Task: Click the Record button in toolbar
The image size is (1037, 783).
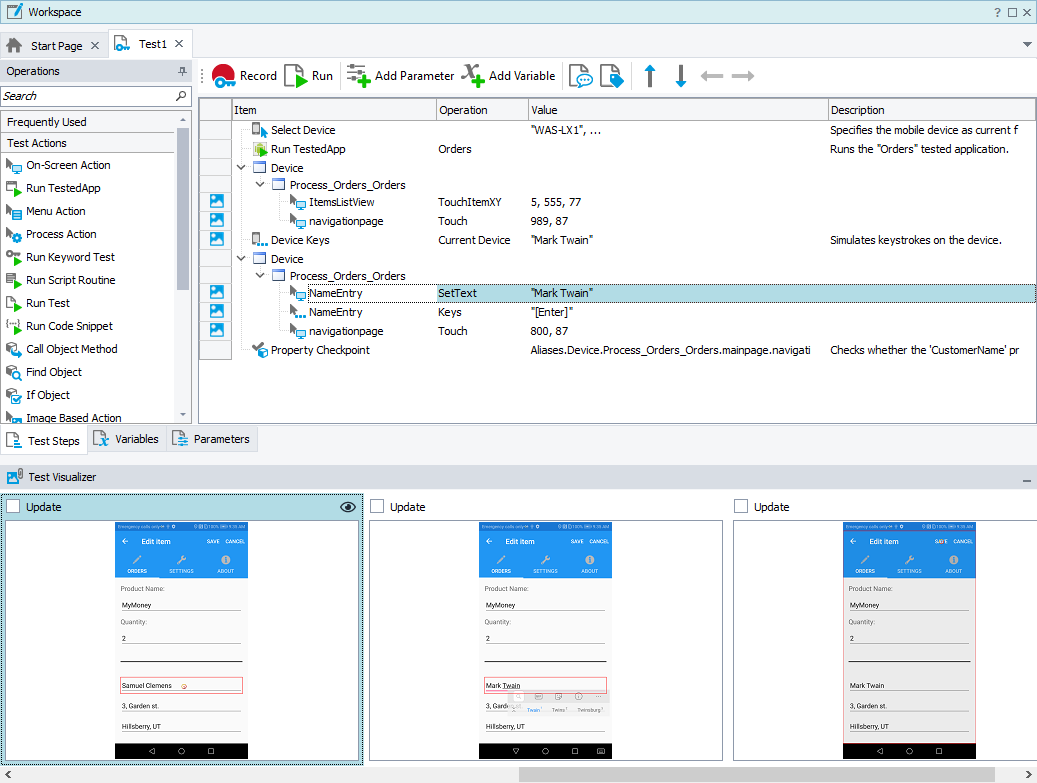Action: click(x=243, y=76)
